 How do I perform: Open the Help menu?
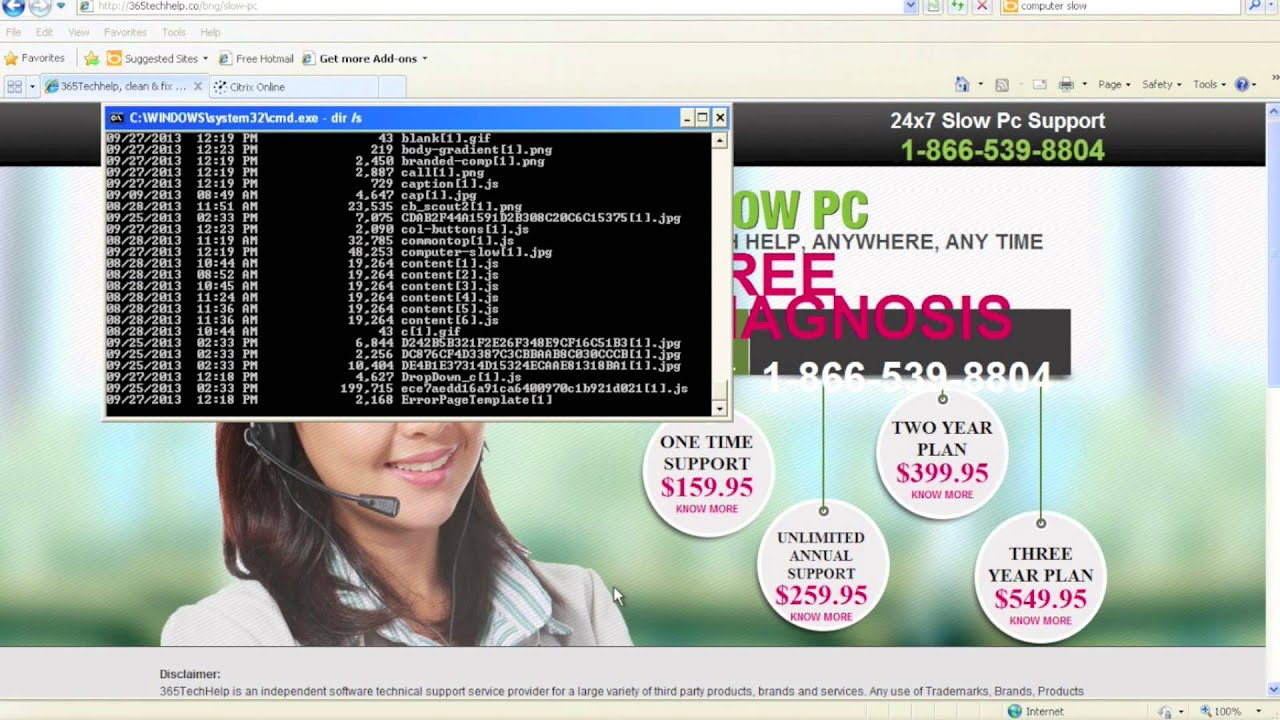[x=210, y=32]
